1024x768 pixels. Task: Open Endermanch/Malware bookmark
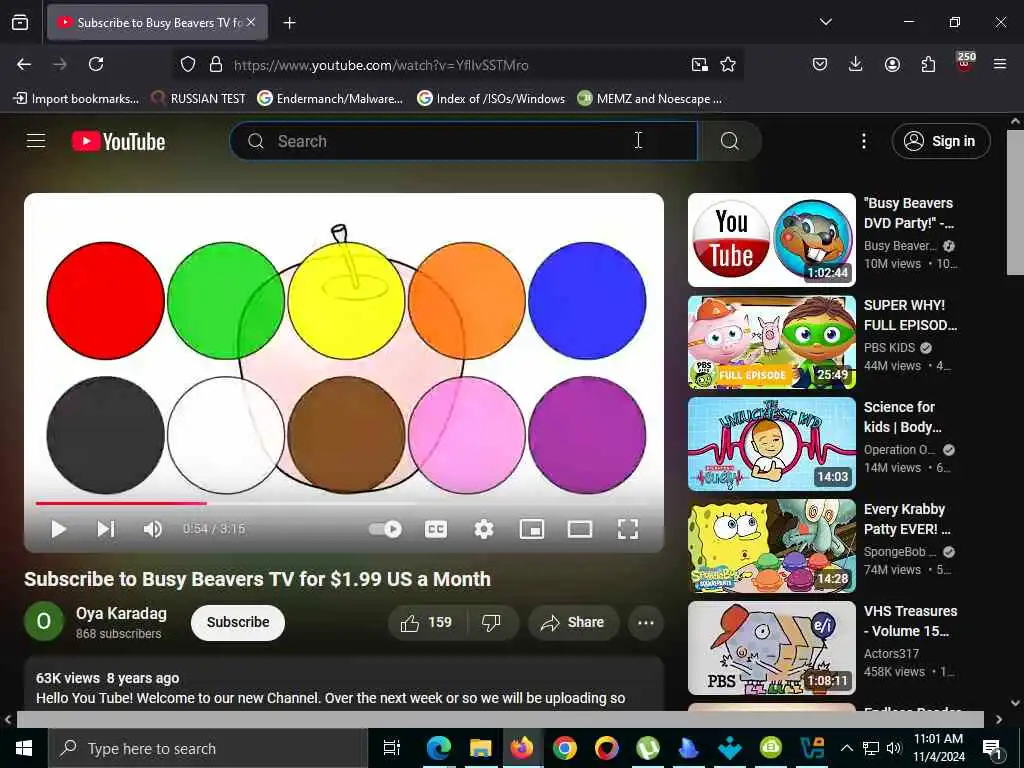point(330,99)
